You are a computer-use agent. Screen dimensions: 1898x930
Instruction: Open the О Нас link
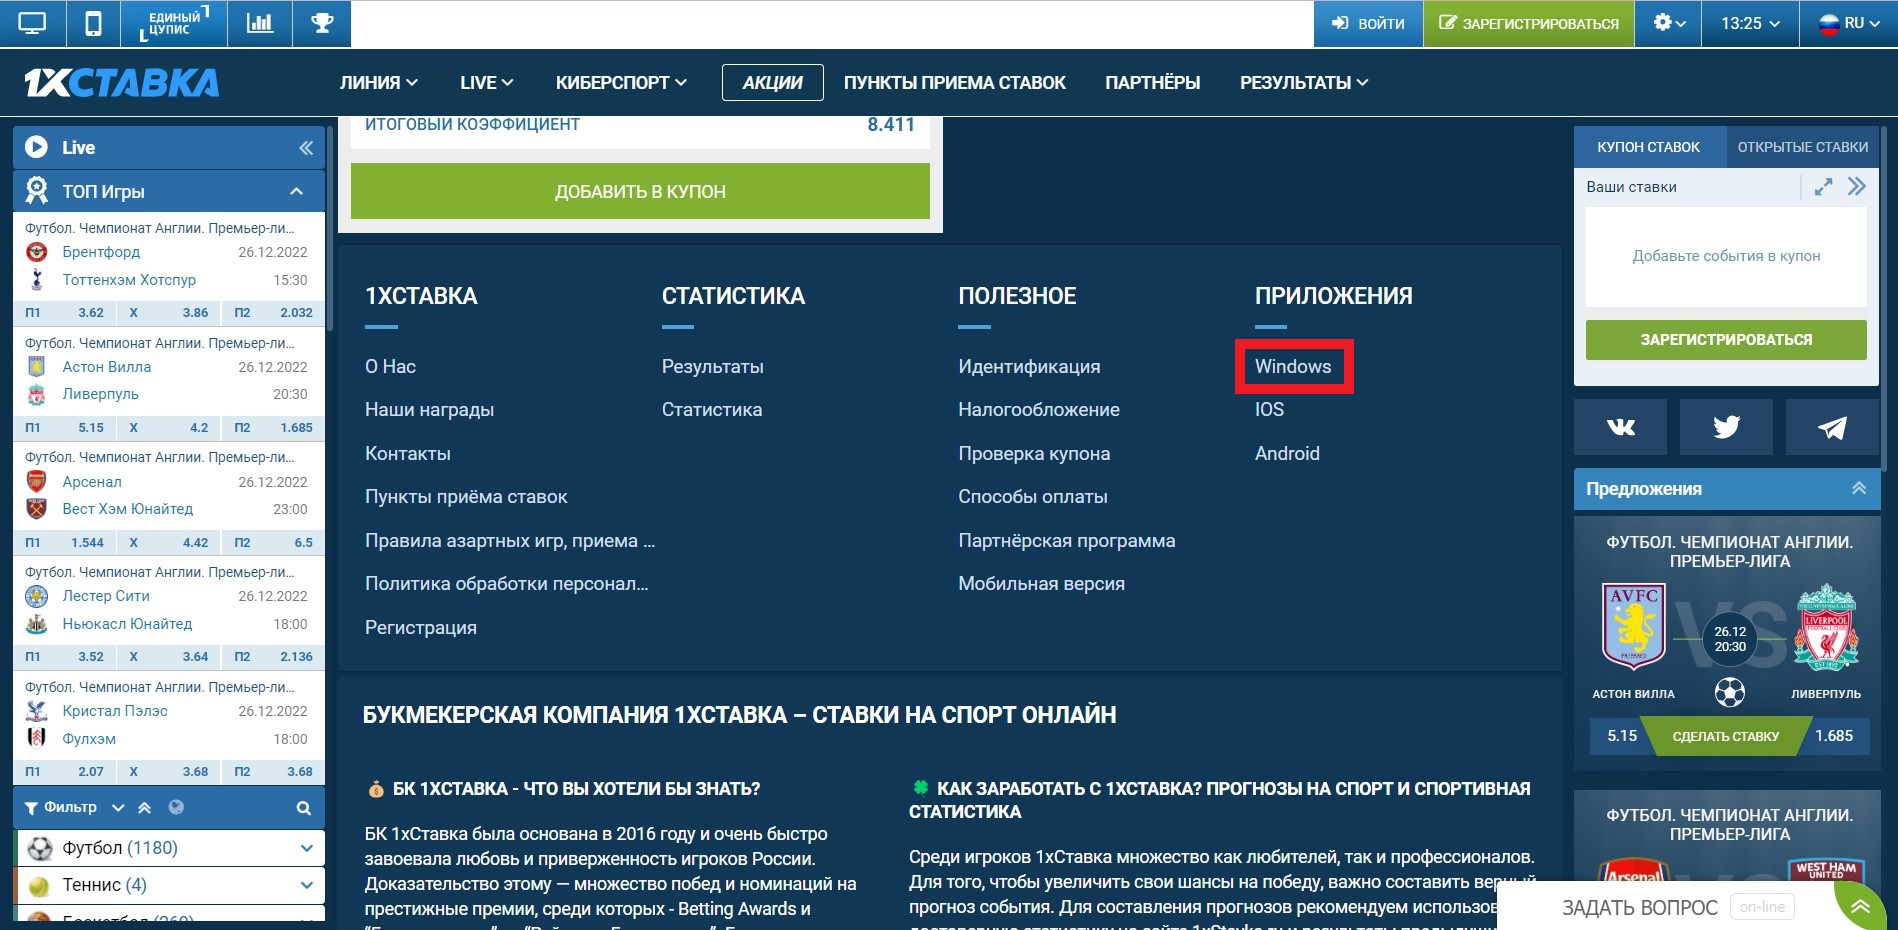point(390,367)
